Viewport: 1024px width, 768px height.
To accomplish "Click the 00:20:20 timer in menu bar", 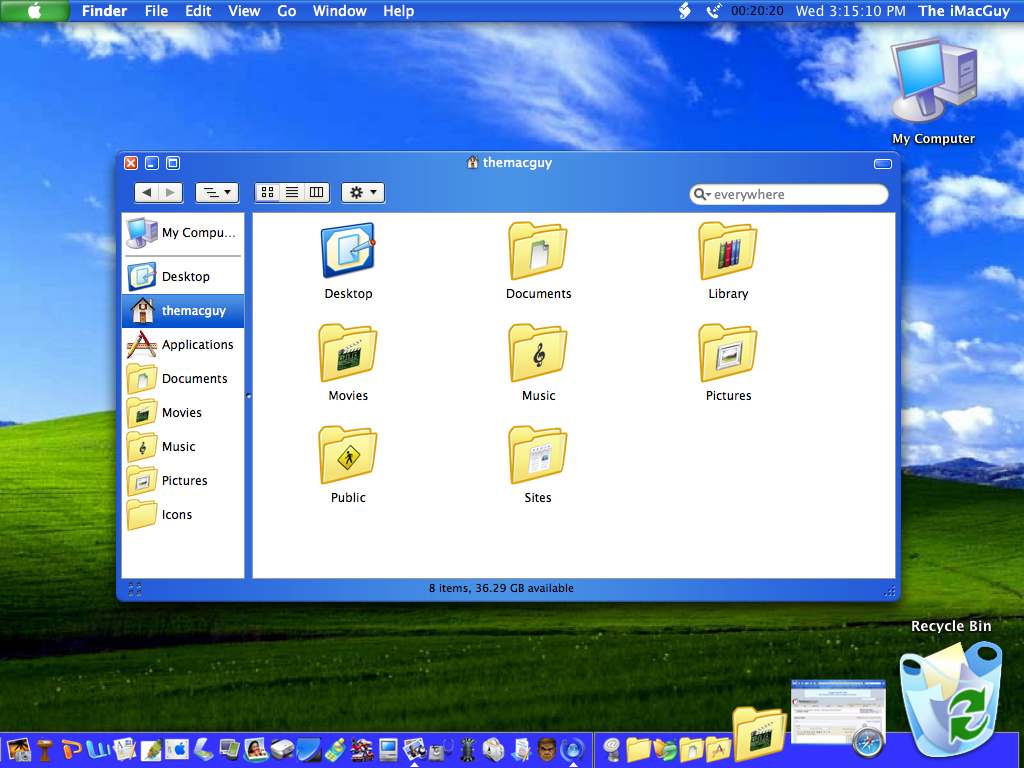I will pyautogui.click(x=757, y=11).
